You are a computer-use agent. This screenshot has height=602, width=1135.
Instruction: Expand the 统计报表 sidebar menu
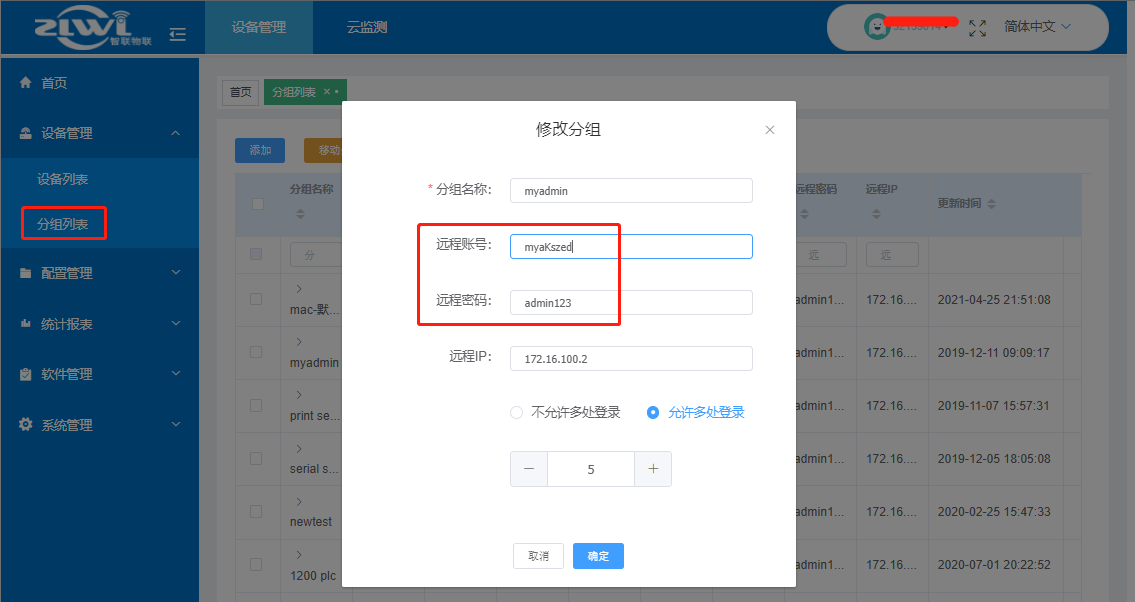point(99,324)
